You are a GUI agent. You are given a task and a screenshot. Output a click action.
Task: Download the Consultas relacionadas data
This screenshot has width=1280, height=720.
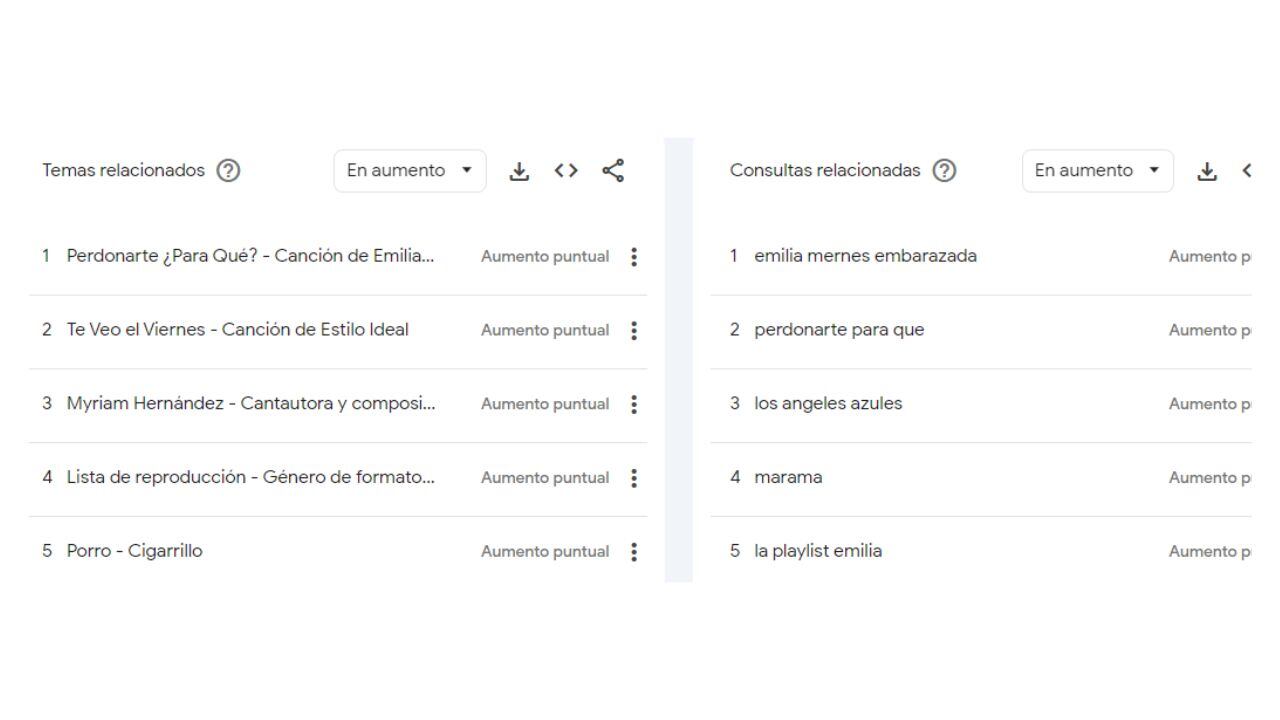click(1207, 171)
